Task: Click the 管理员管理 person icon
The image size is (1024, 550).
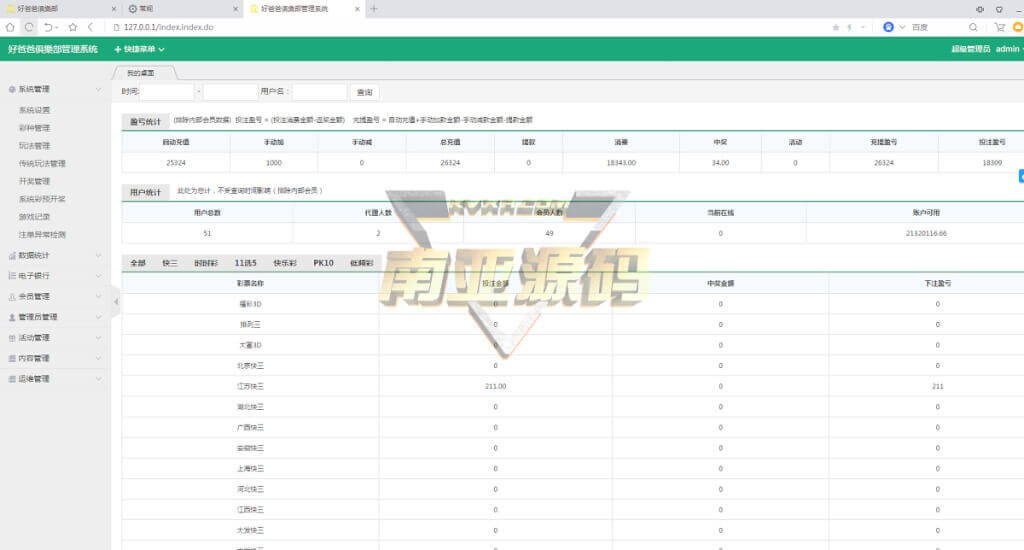Action: (x=12, y=317)
